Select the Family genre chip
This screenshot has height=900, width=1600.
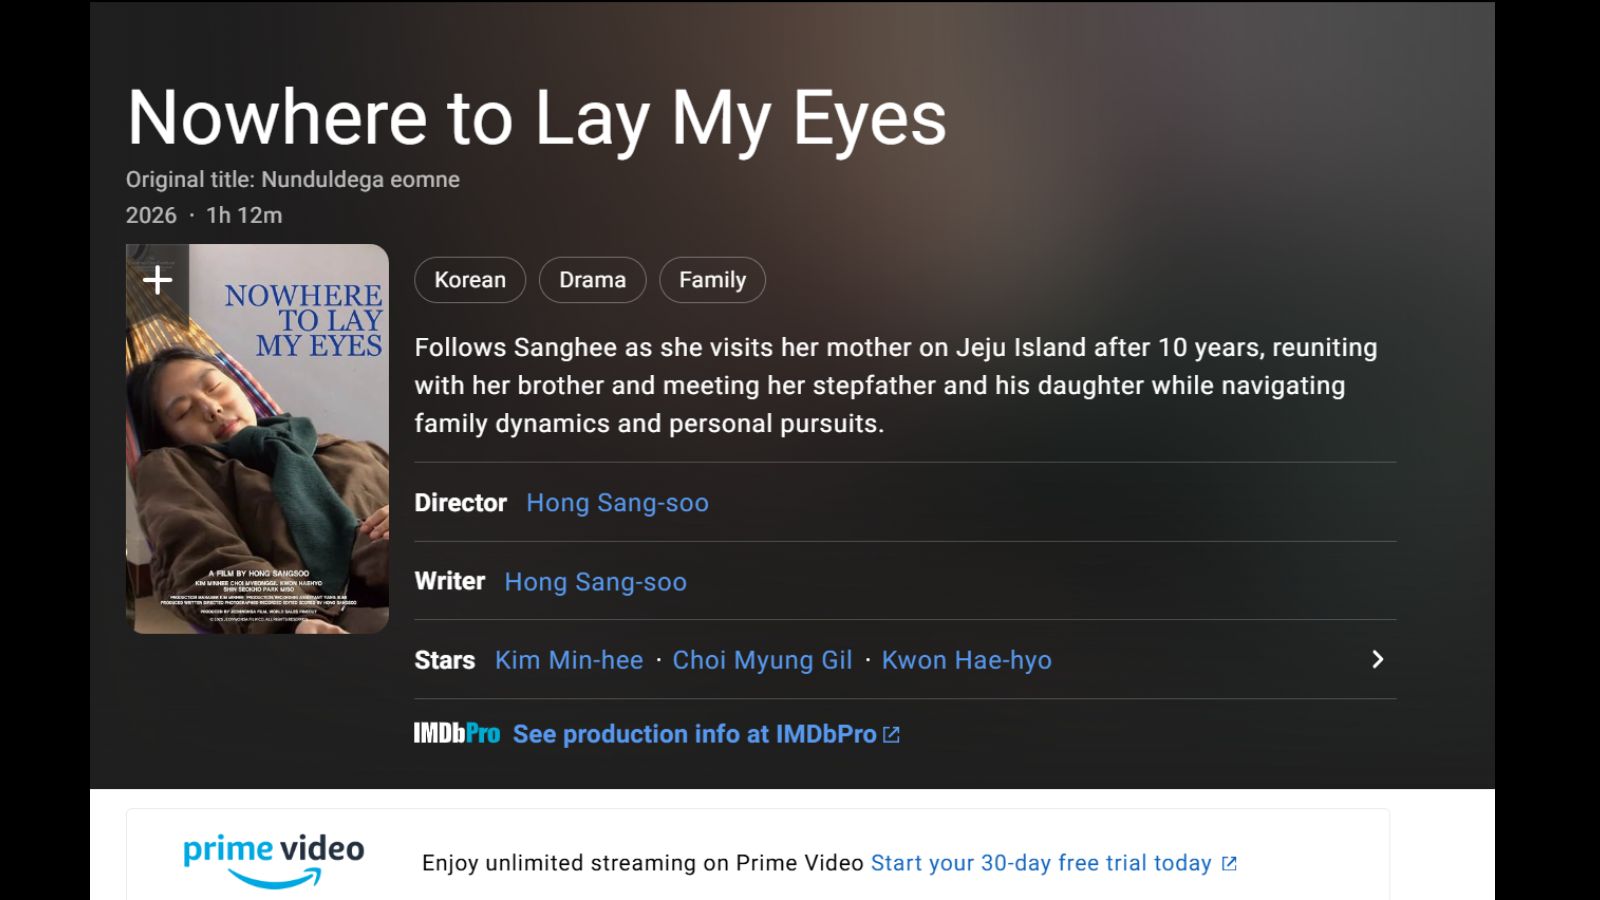pyautogui.click(x=713, y=280)
